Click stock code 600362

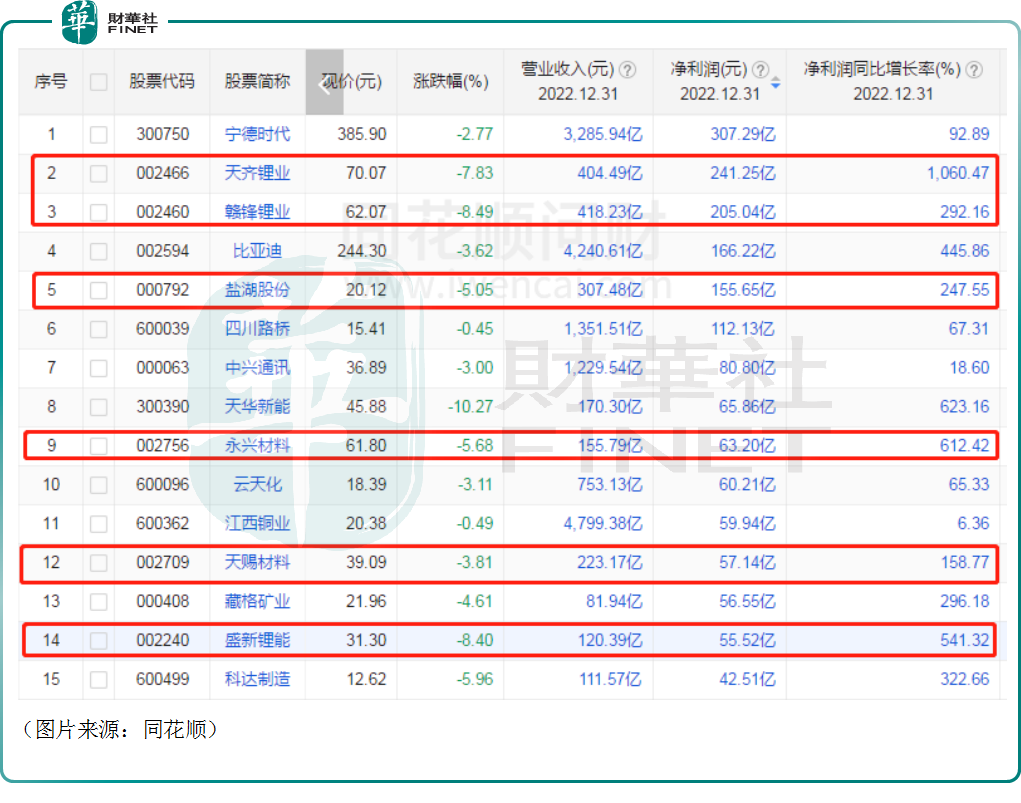162,524
